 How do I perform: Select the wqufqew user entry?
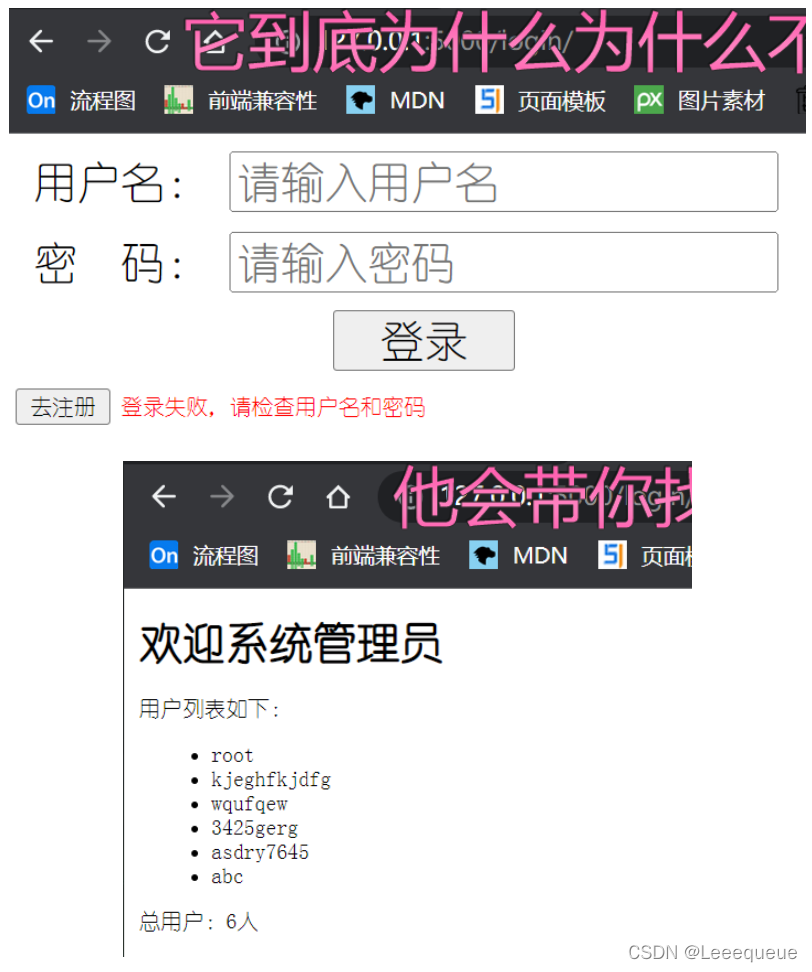pos(249,804)
